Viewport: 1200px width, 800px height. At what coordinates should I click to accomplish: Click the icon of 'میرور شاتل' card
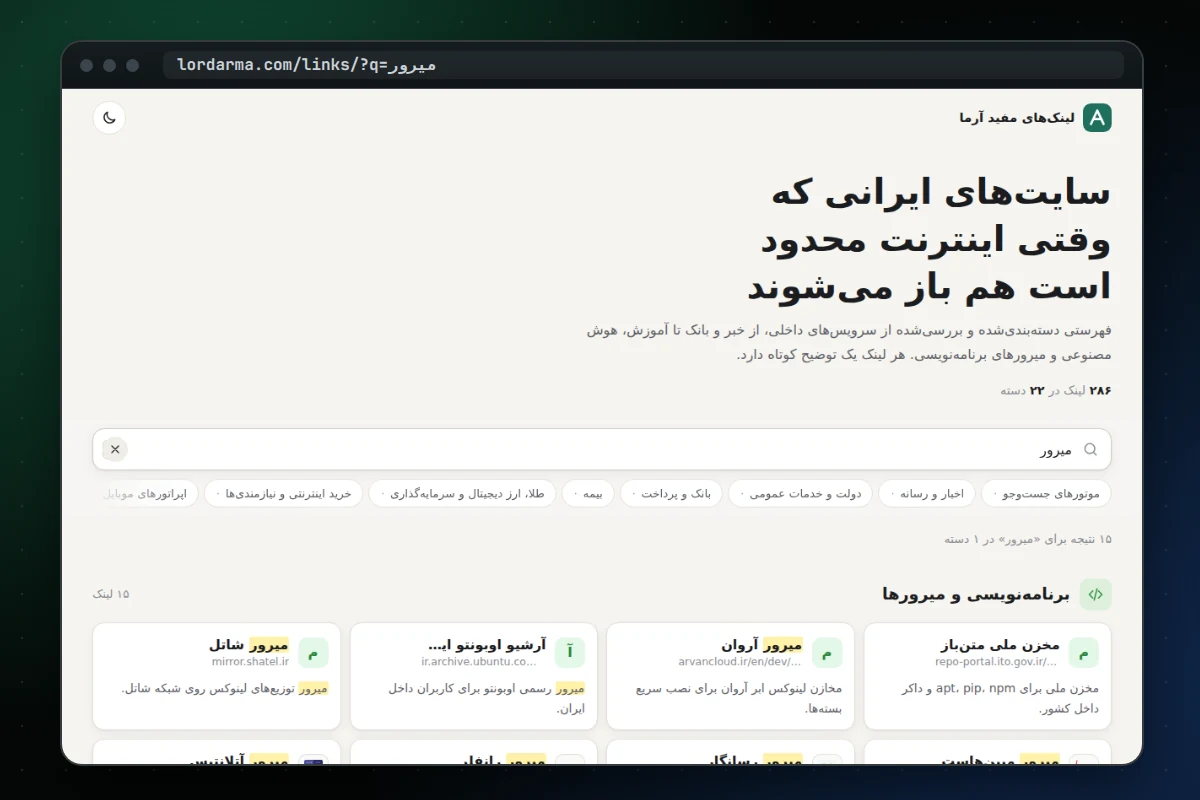tap(313, 653)
